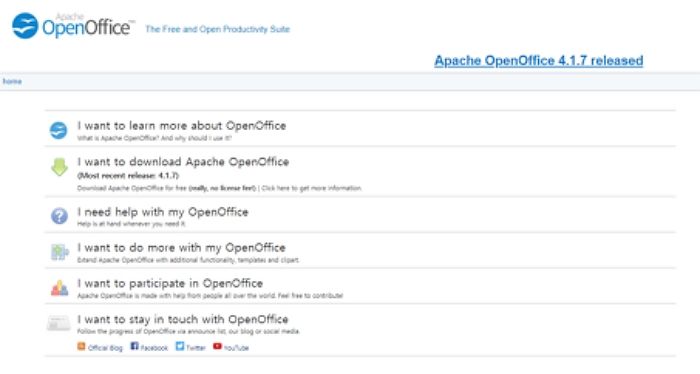
Task: Click Download Apache OpenOffice for free text
Action: pyautogui.click(x=132, y=188)
